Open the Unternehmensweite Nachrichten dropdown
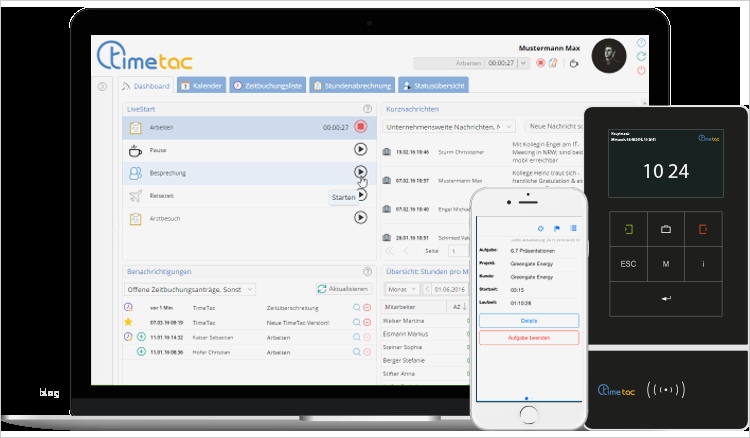This screenshot has width=750, height=438. pos(449,127)
